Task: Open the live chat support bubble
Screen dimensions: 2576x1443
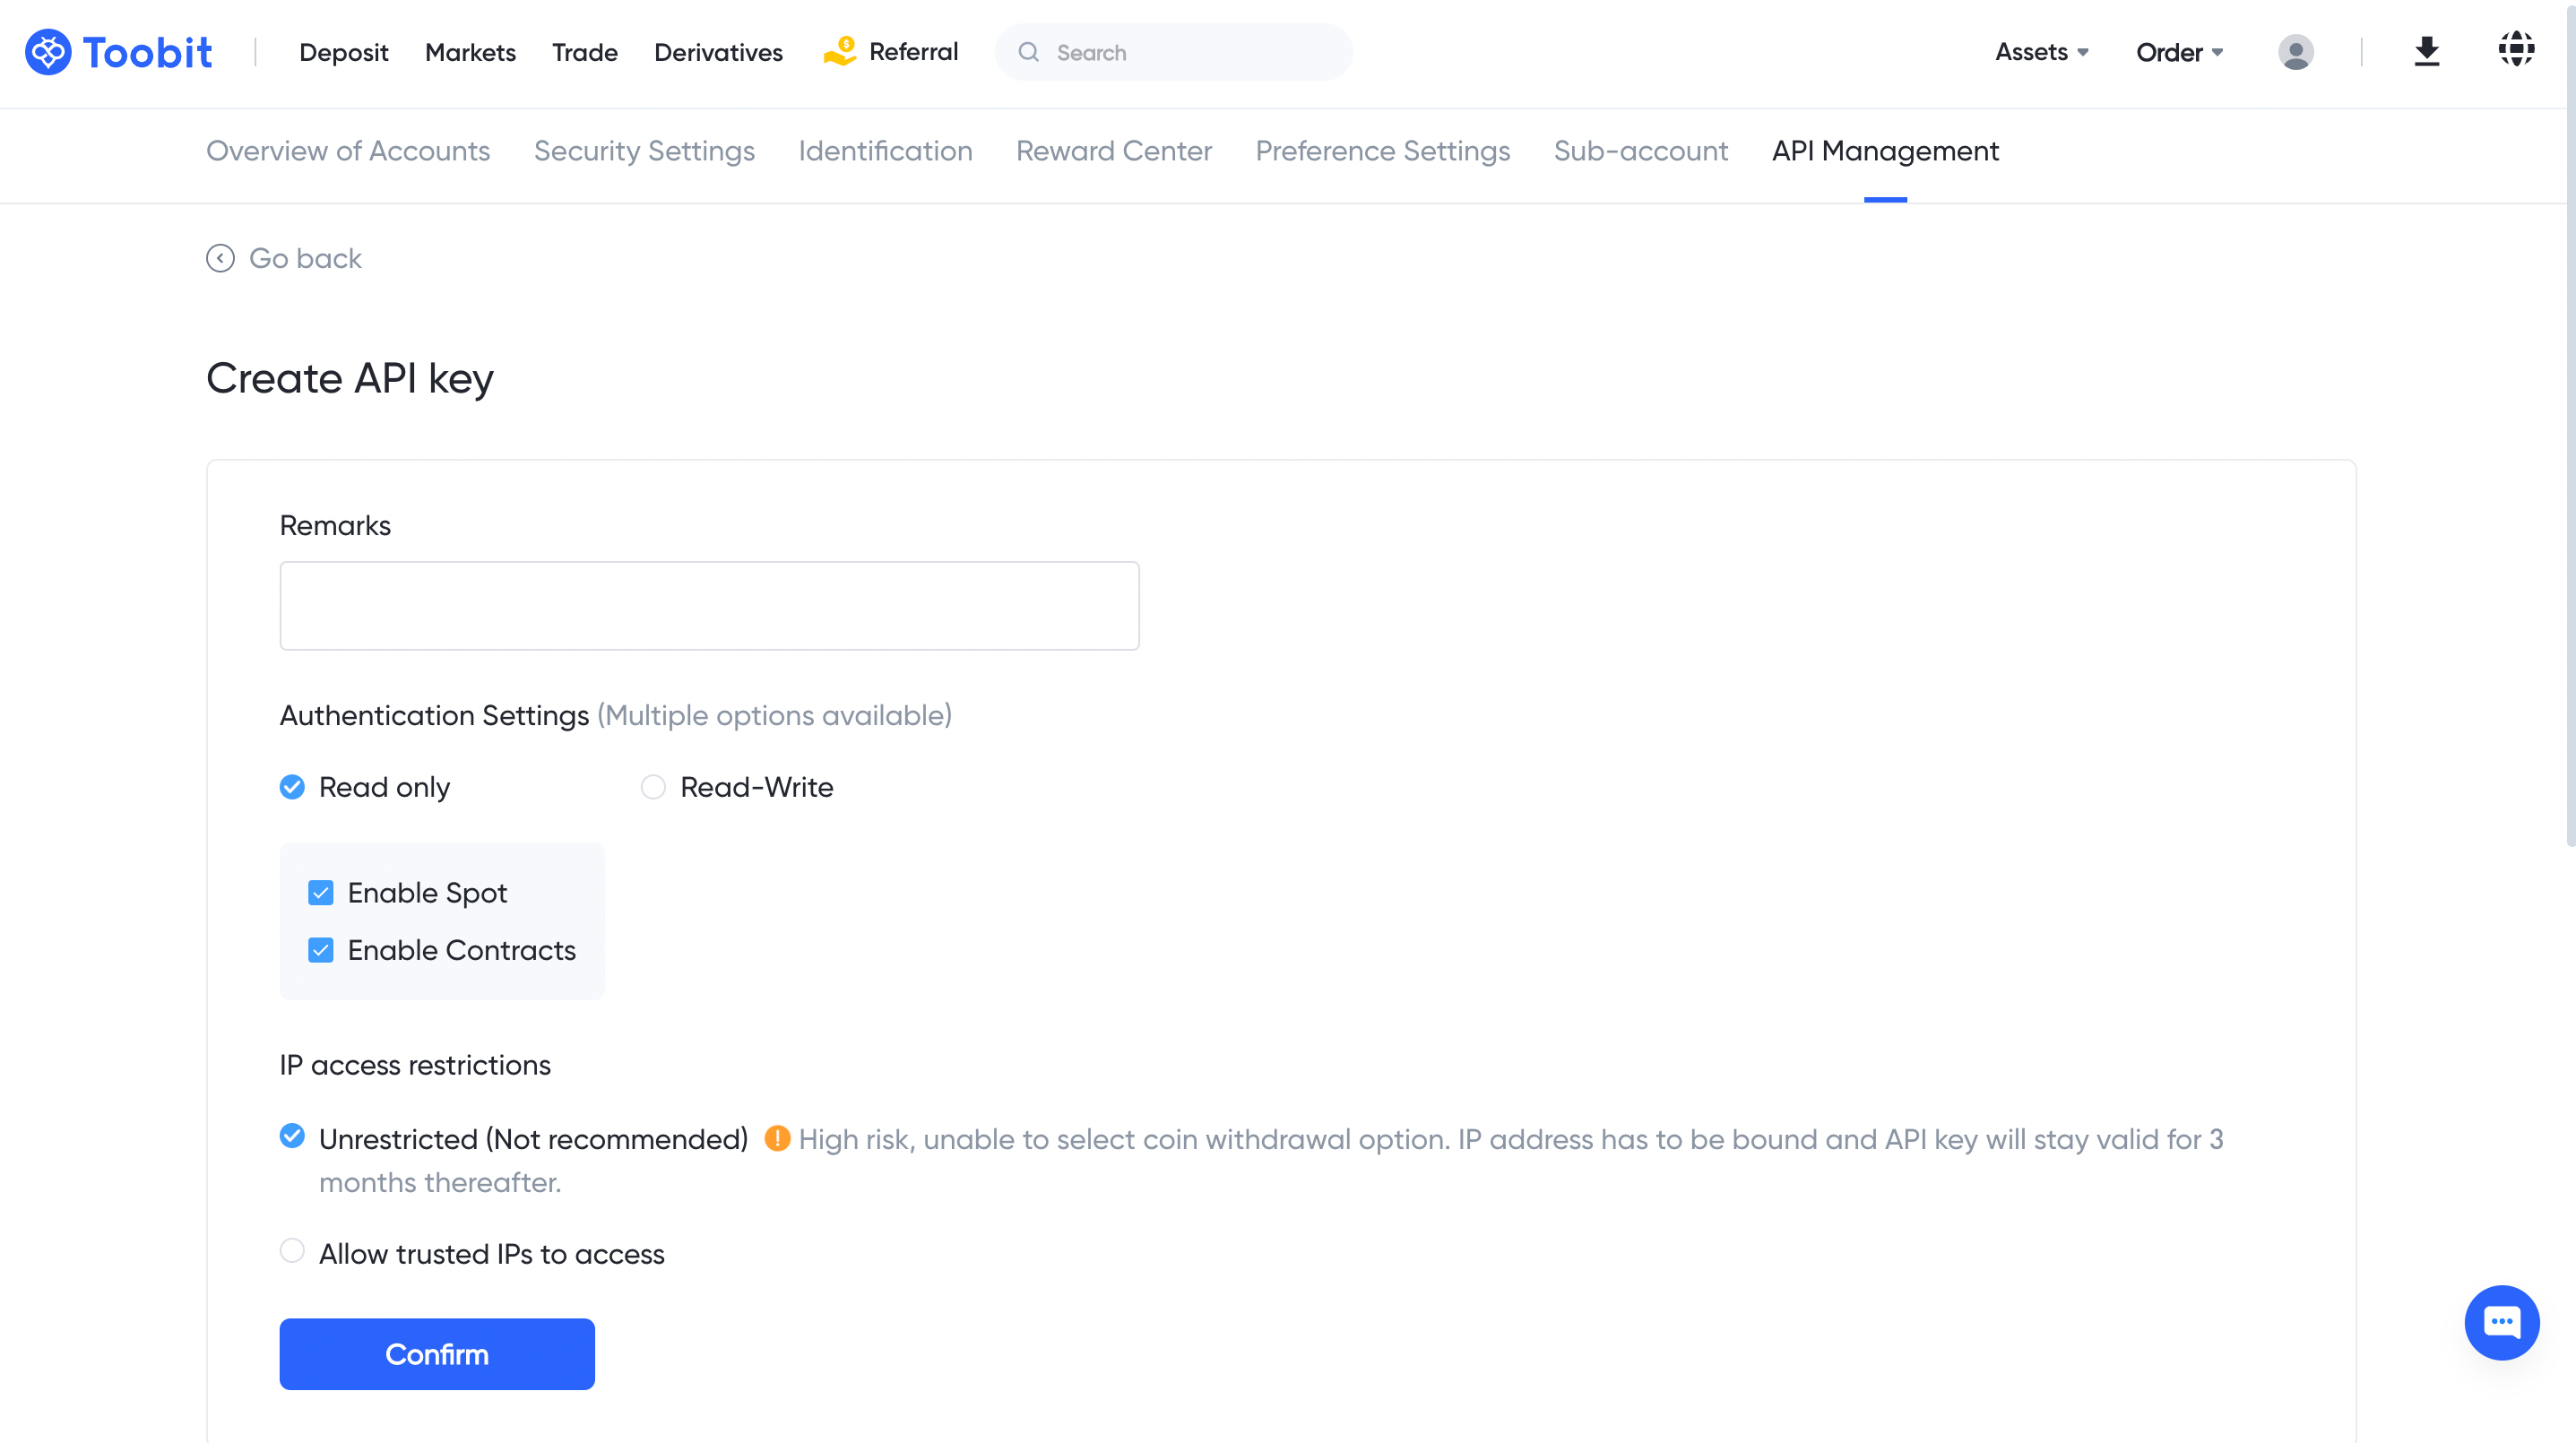Action: pyautogui.click(x=2501, y=1322)
